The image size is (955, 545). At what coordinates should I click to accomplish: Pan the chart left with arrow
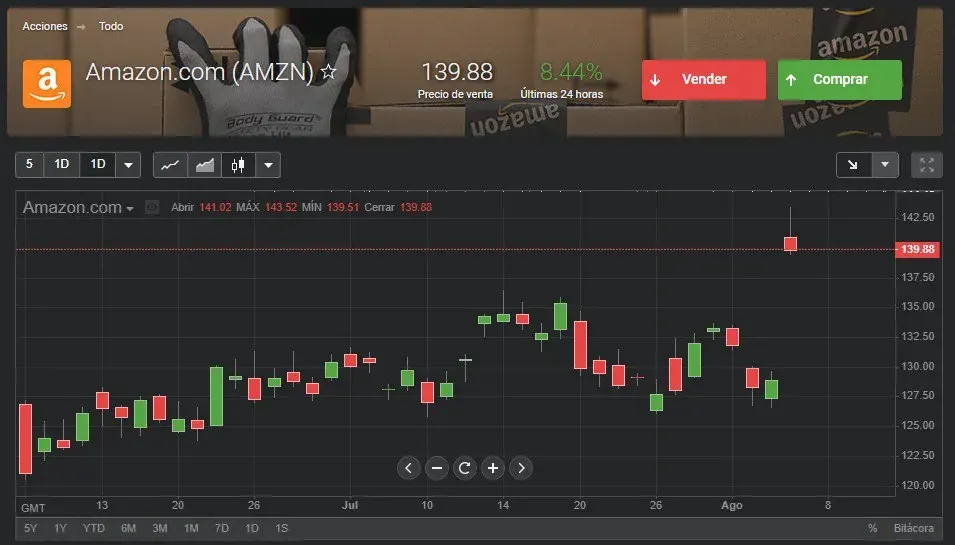(409, 468)
